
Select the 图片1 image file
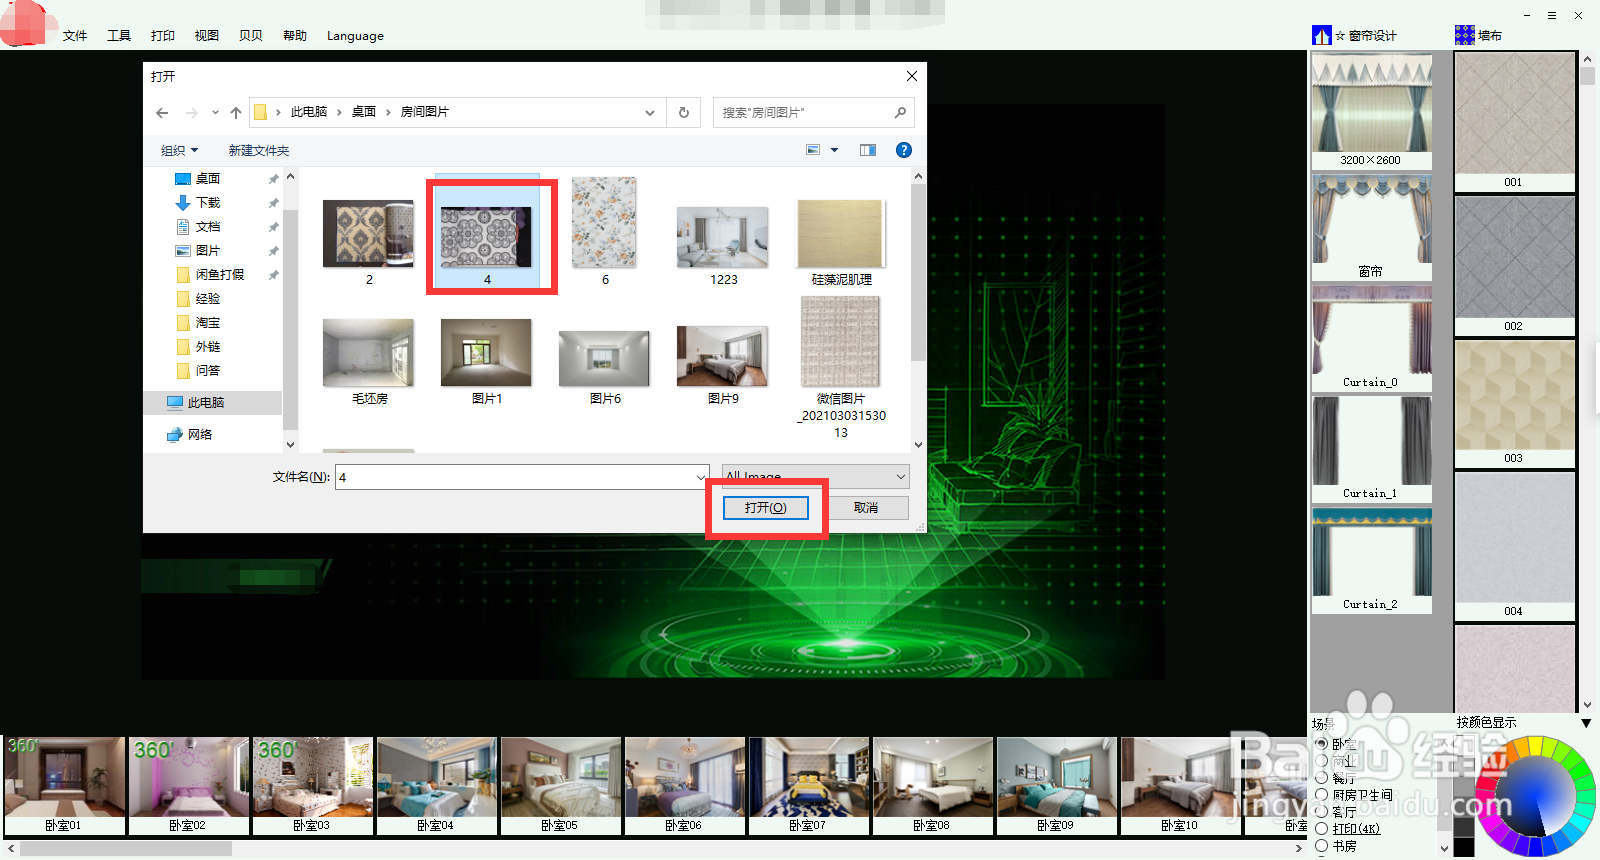[x=487, y=362]
